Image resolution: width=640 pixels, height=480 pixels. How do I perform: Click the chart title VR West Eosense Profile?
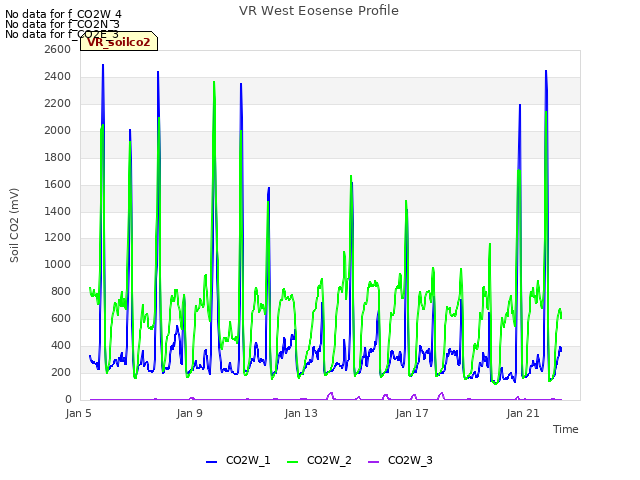coord(319,11)
